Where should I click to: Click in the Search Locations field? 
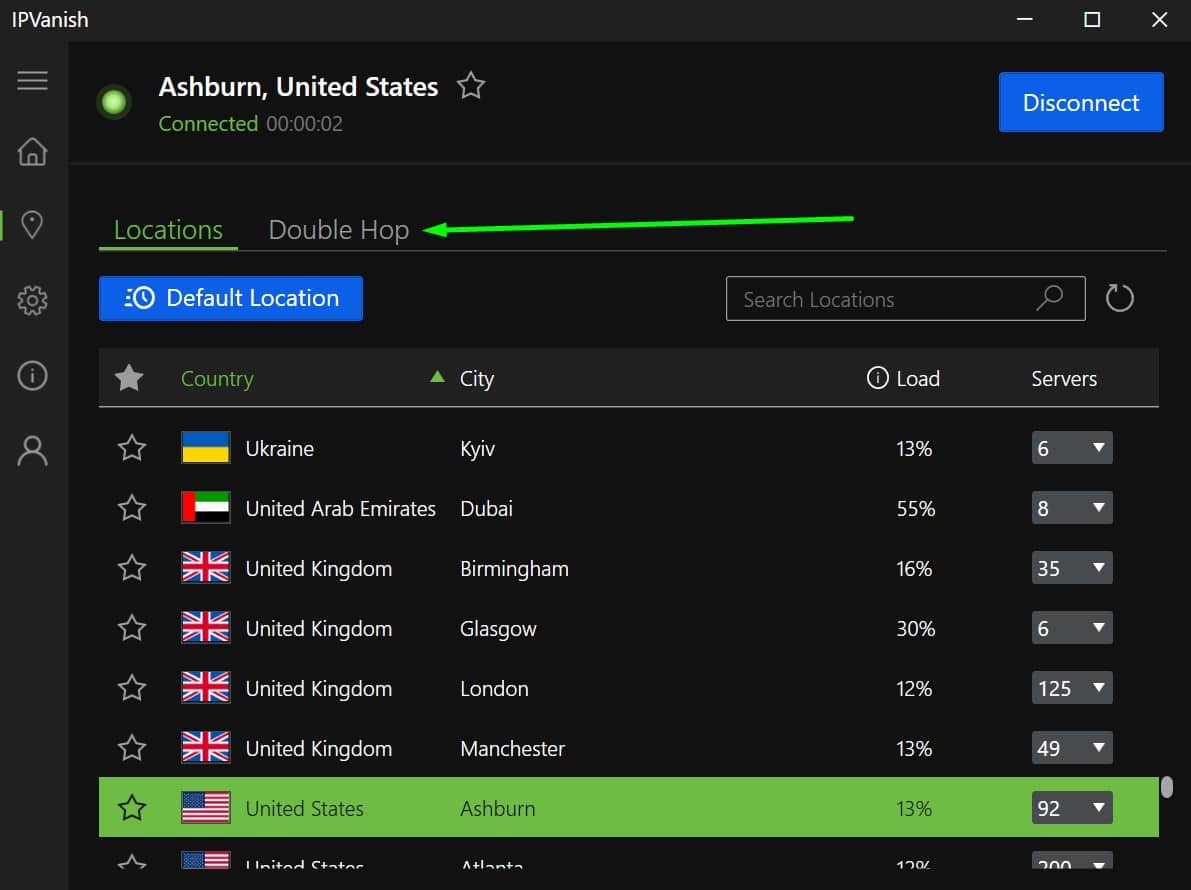tap(905, 298)
